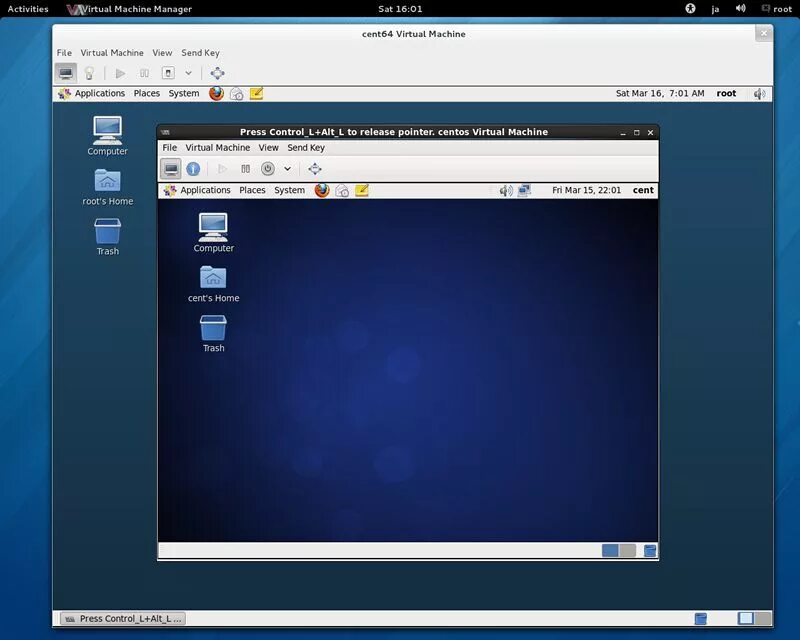Image resolution: width=800 pixels, height=640 pixels.
Task: Open File menu of cent64 Virtual Machine
Action: point(64,53)
